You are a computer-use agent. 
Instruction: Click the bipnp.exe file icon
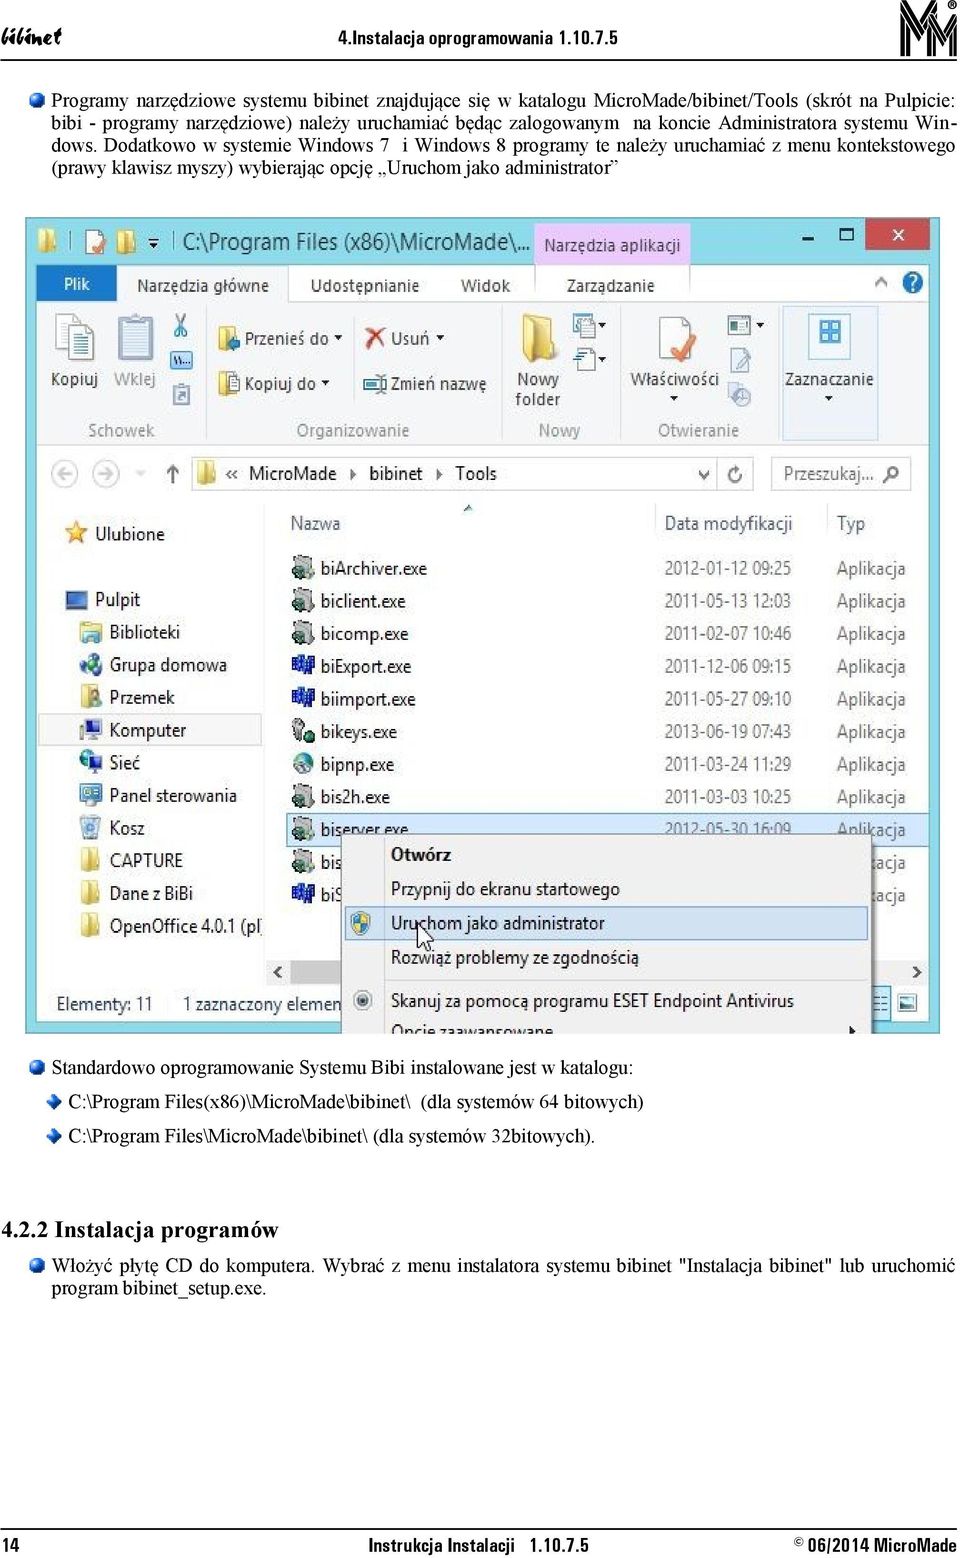click(x=303, y=763)
